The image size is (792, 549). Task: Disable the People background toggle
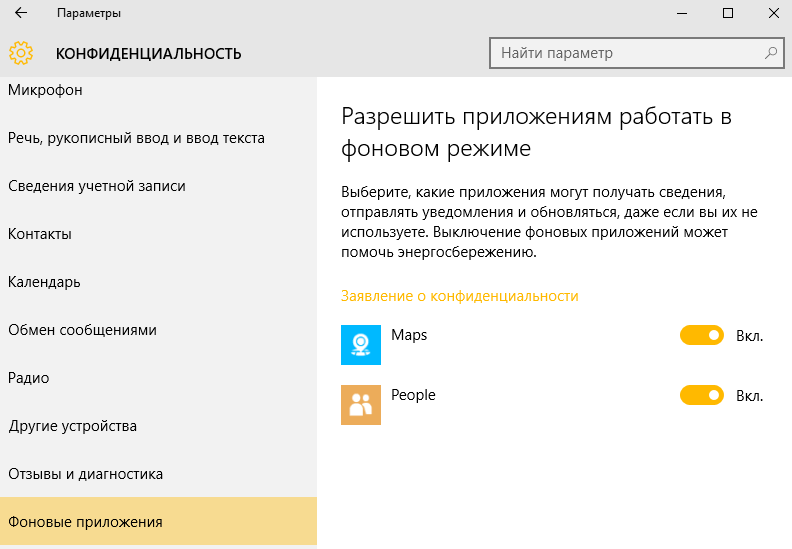(x=702, y=395)
